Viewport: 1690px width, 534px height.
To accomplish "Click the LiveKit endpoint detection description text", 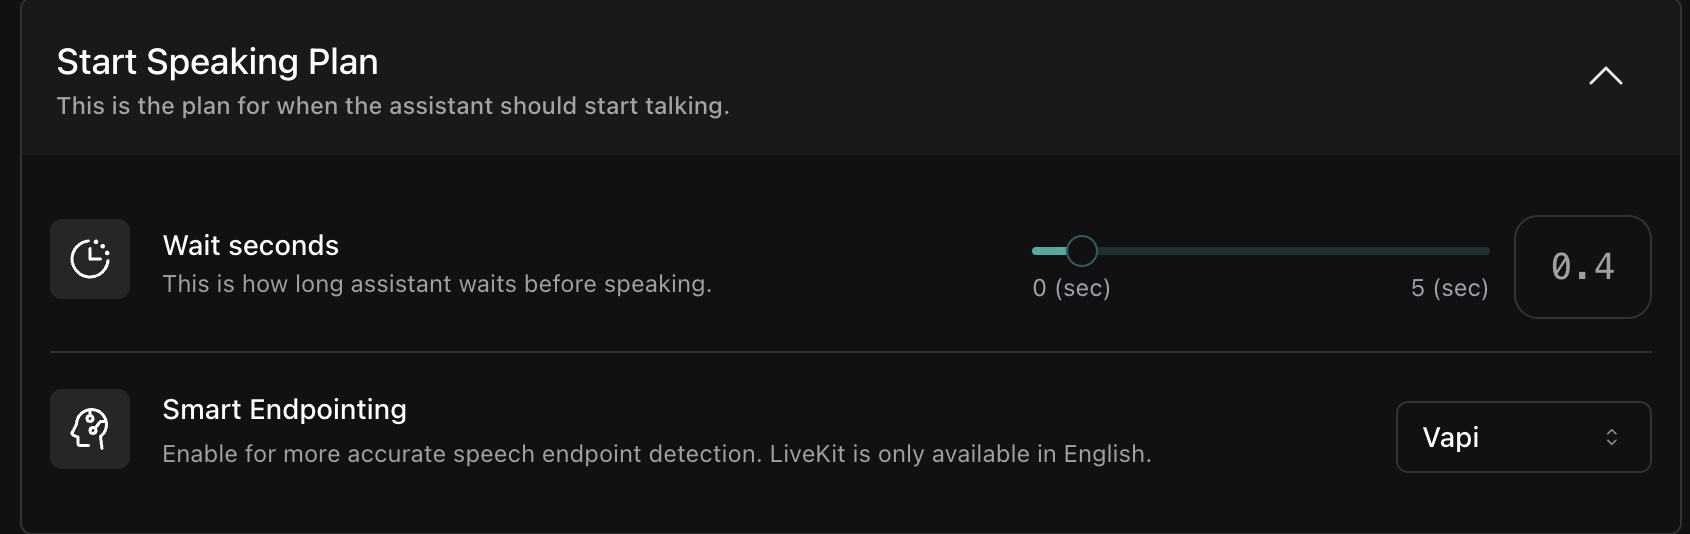I will pyautogui.click(x=656, y=454).
